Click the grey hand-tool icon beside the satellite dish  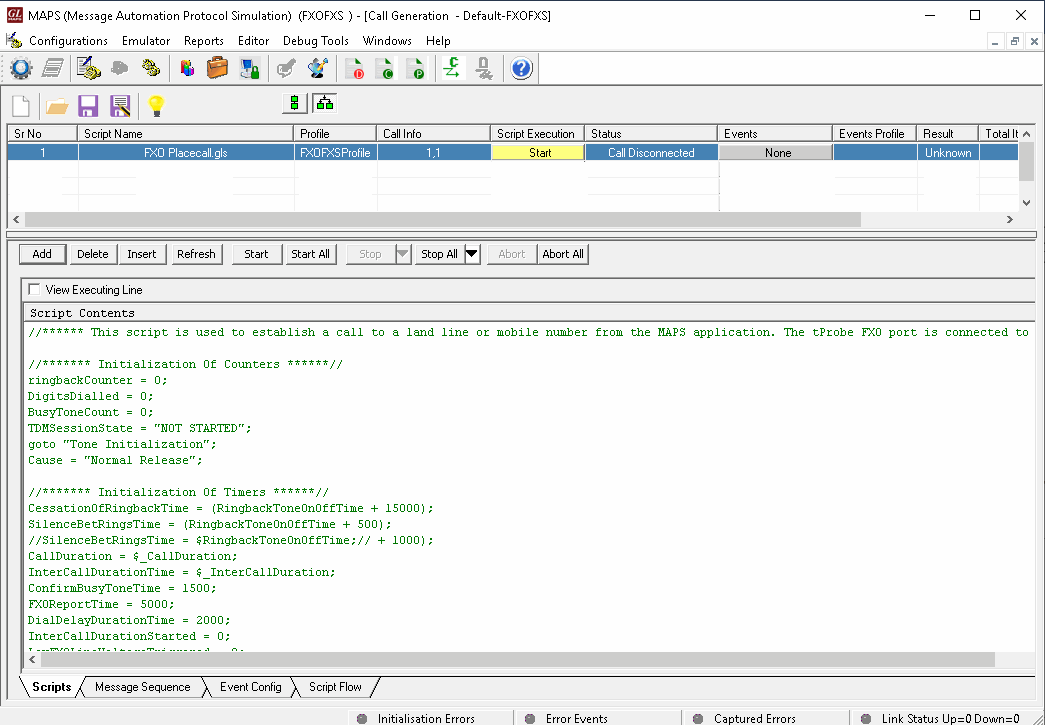[287, 68]
